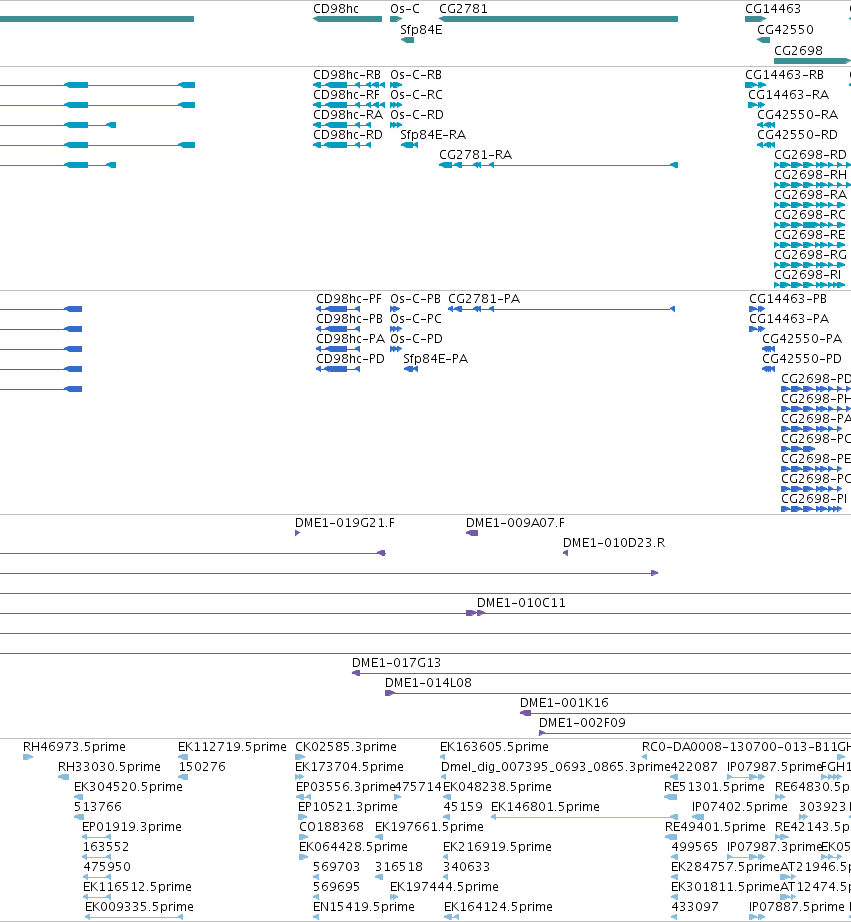Select transcript CG2698-RH
Screen dimensions: 851x922
812,185
